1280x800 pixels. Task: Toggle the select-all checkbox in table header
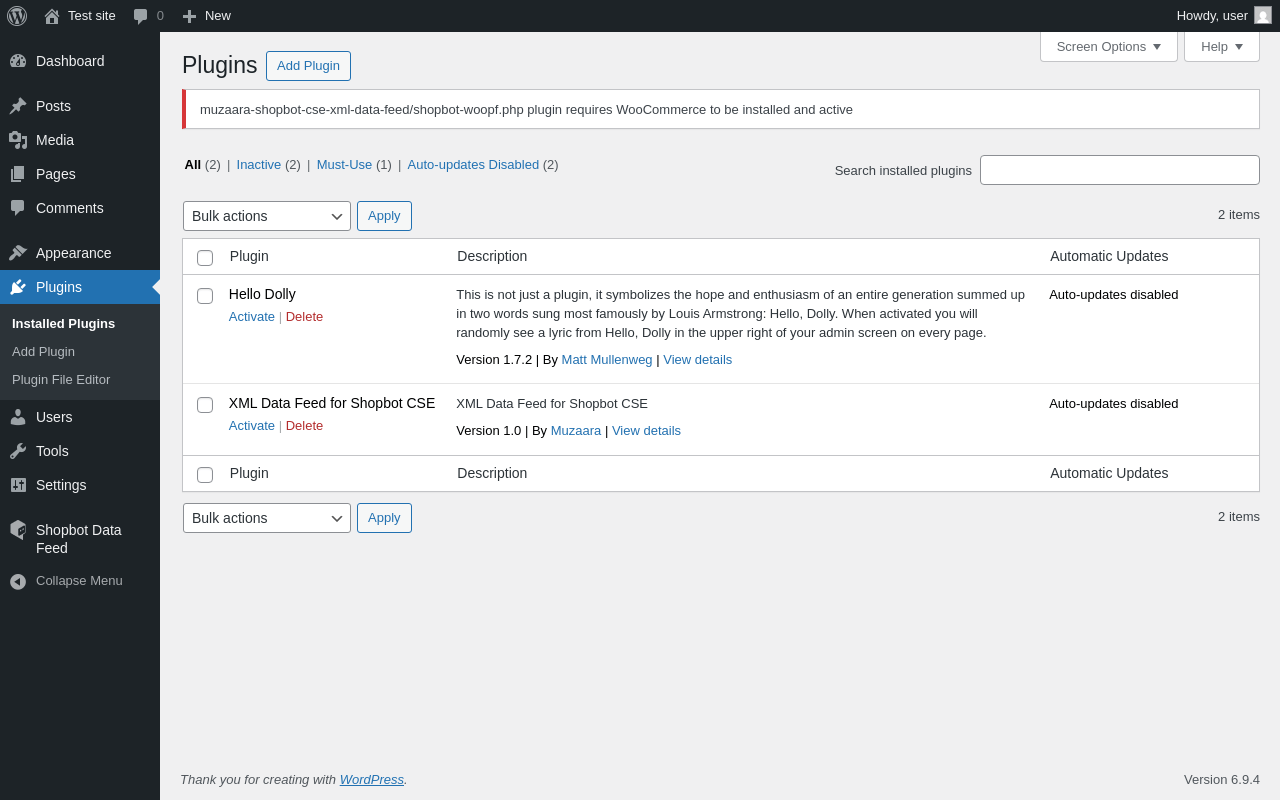point(205,258)
